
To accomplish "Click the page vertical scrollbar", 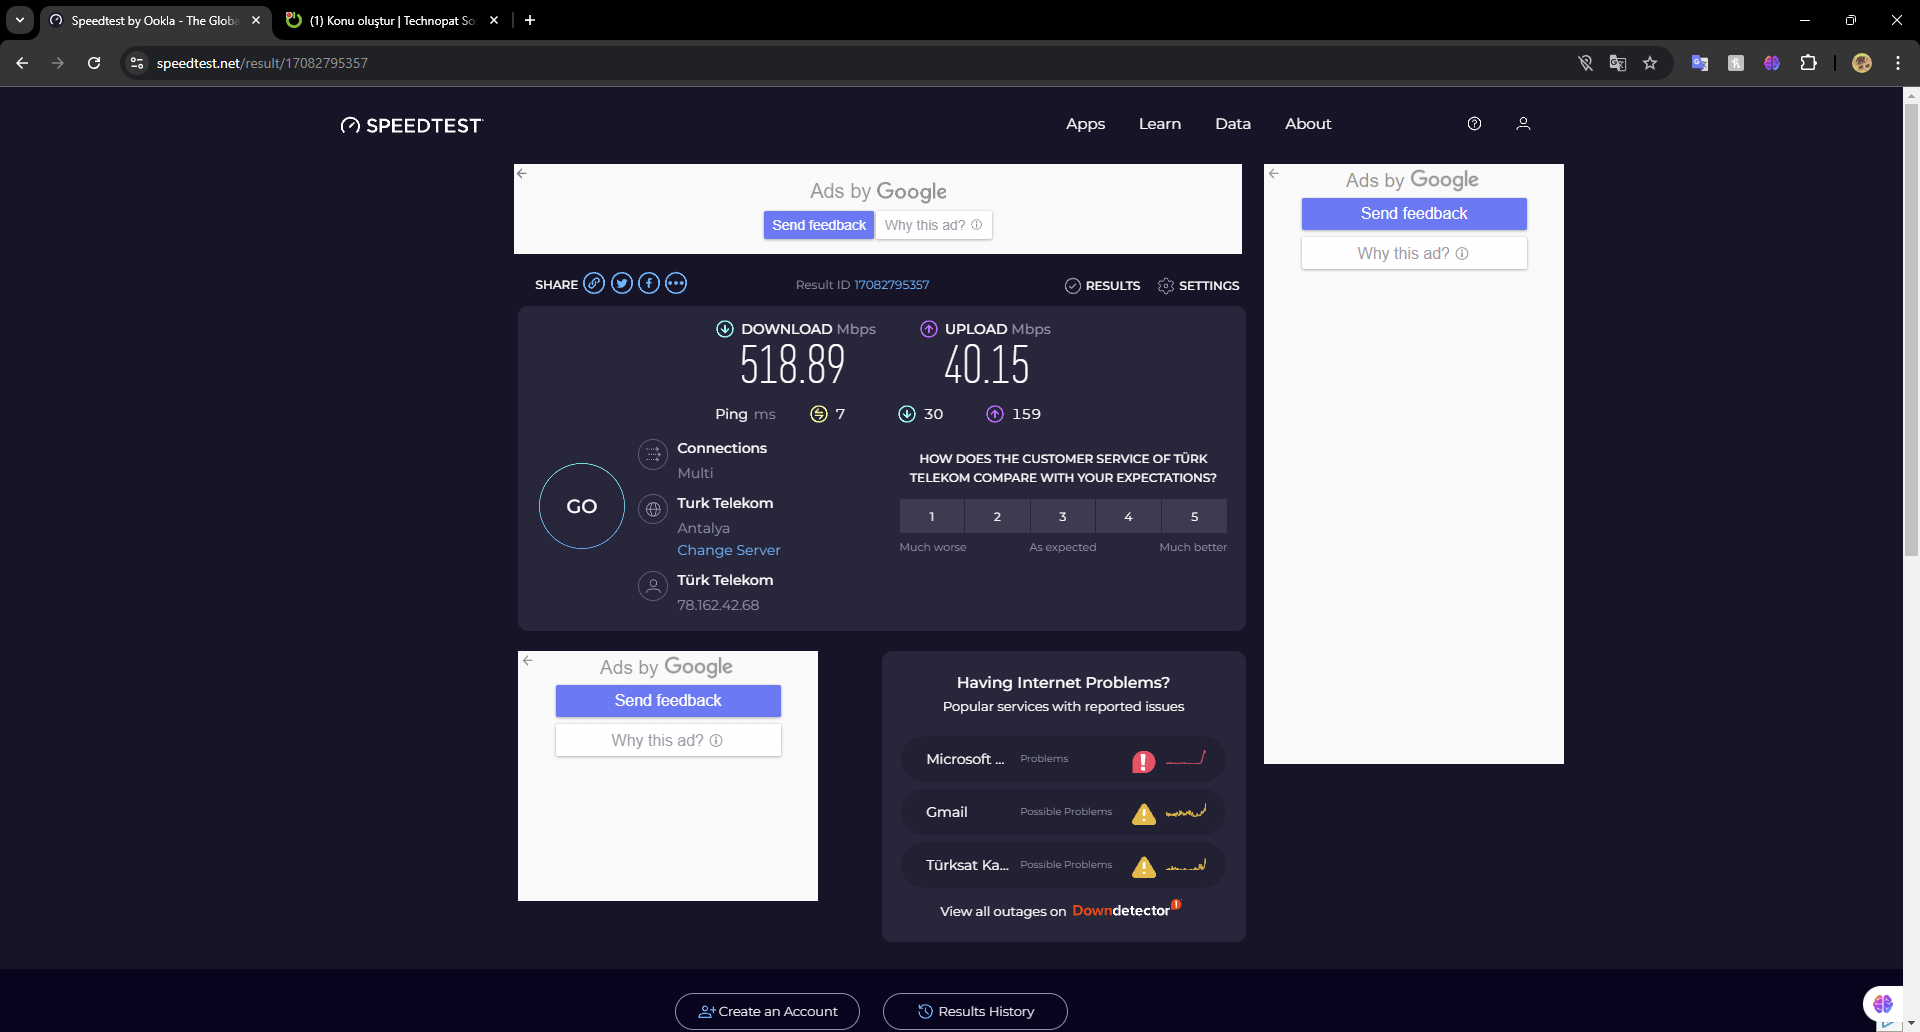I will [1911, 330].
